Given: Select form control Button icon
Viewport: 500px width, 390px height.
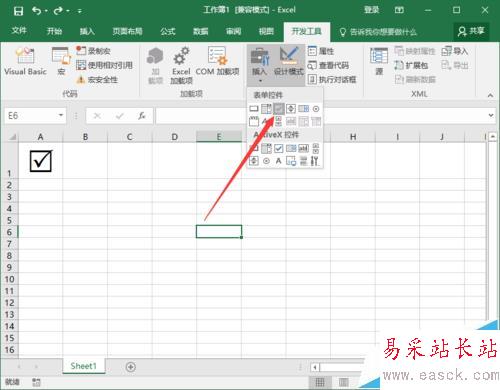Looking at the screenshot, I should [254, 109].
